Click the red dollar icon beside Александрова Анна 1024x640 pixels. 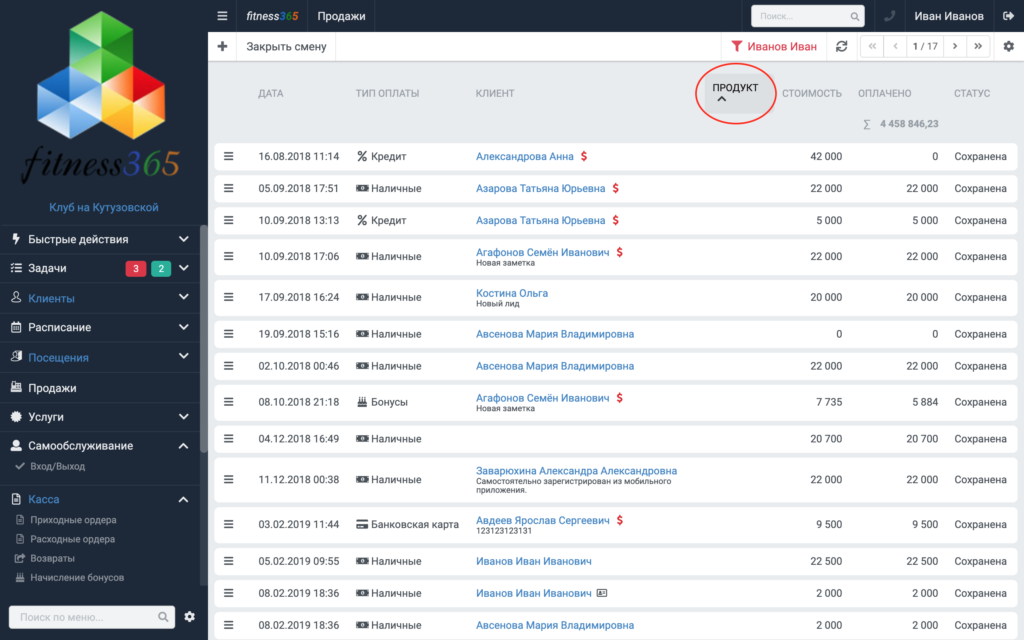click(584, 156)
